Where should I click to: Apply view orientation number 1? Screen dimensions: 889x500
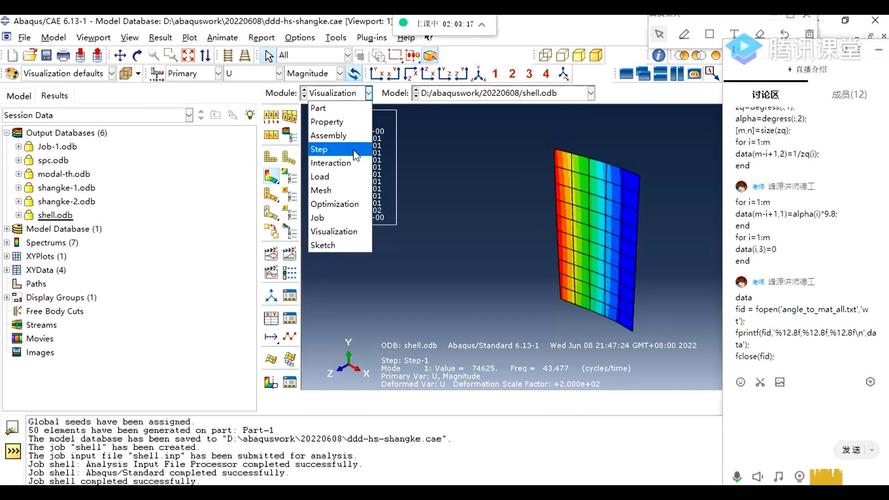495,74
